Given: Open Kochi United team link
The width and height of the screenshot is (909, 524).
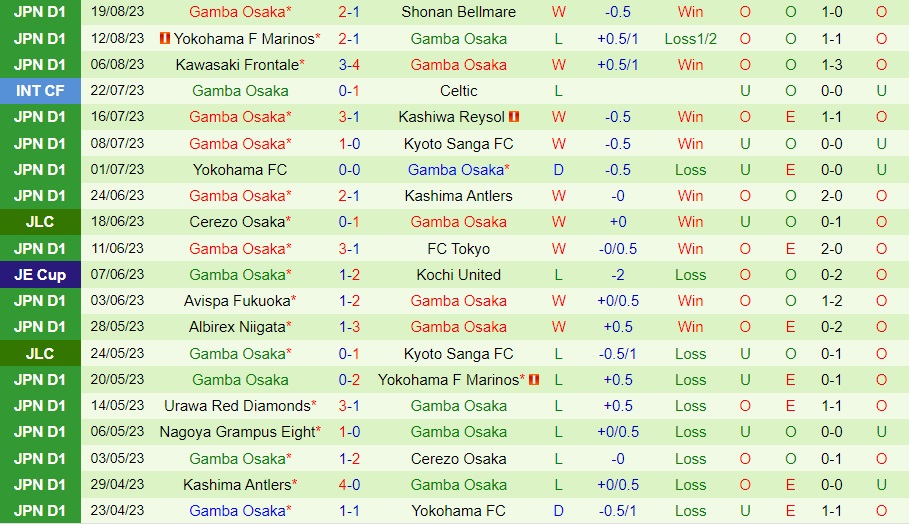Looking at the screenshot, I should [458, 275].
